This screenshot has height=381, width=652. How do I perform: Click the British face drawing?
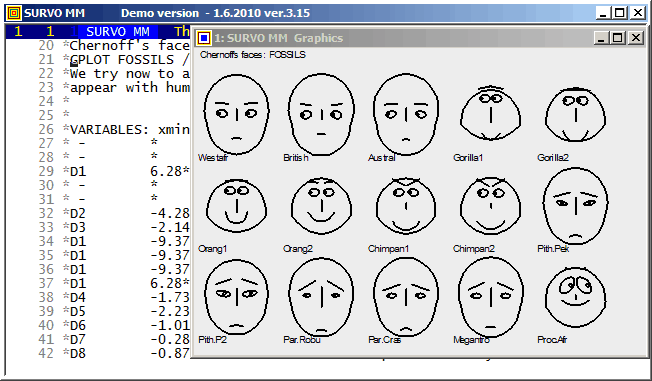click(x=321, y=114)
